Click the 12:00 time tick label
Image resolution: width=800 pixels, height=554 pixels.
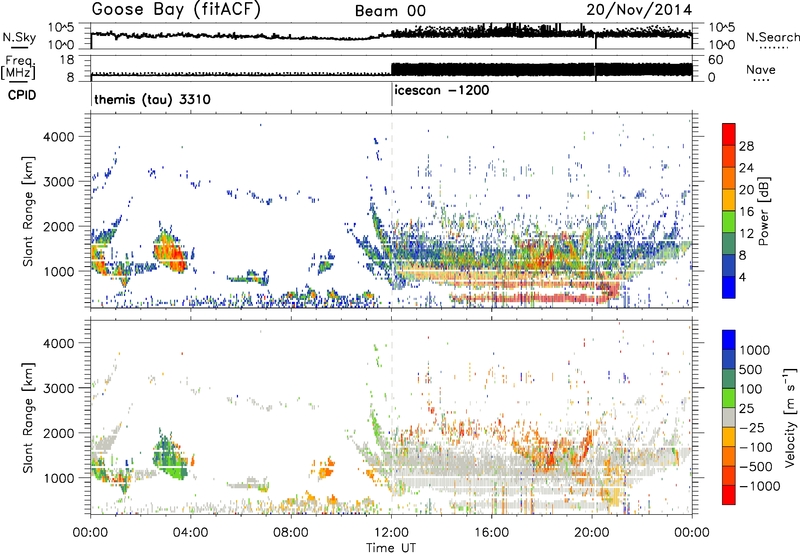pos(391,533)
